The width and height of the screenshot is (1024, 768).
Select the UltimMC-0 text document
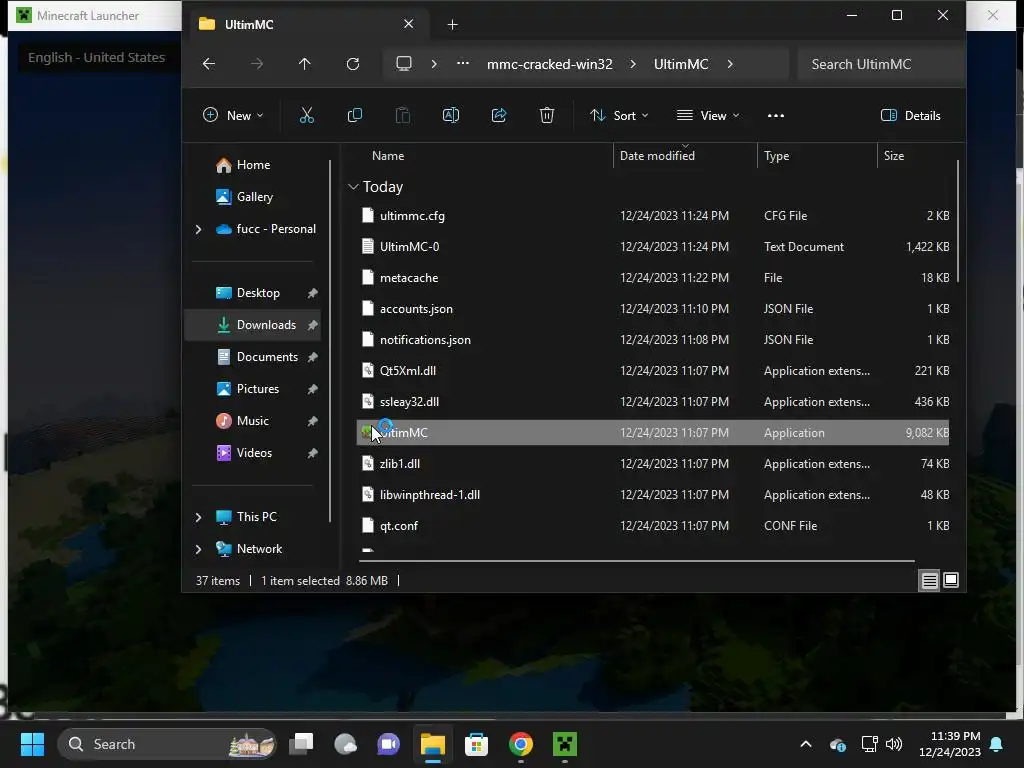[x=653, y=247]
